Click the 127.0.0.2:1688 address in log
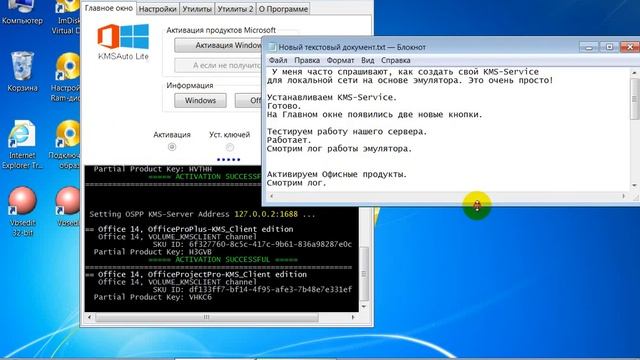Screen dimensions: 640x360 (266, 214)
